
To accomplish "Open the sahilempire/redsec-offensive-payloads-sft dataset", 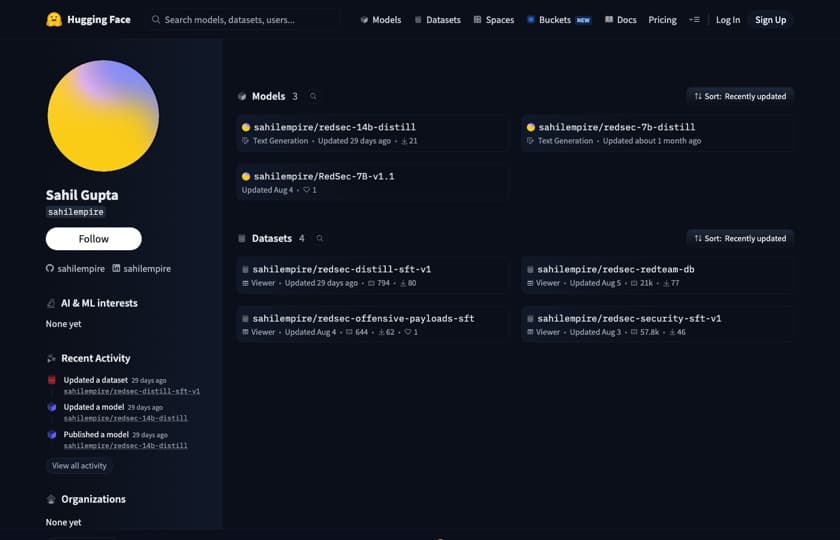I will pos(372,325).
